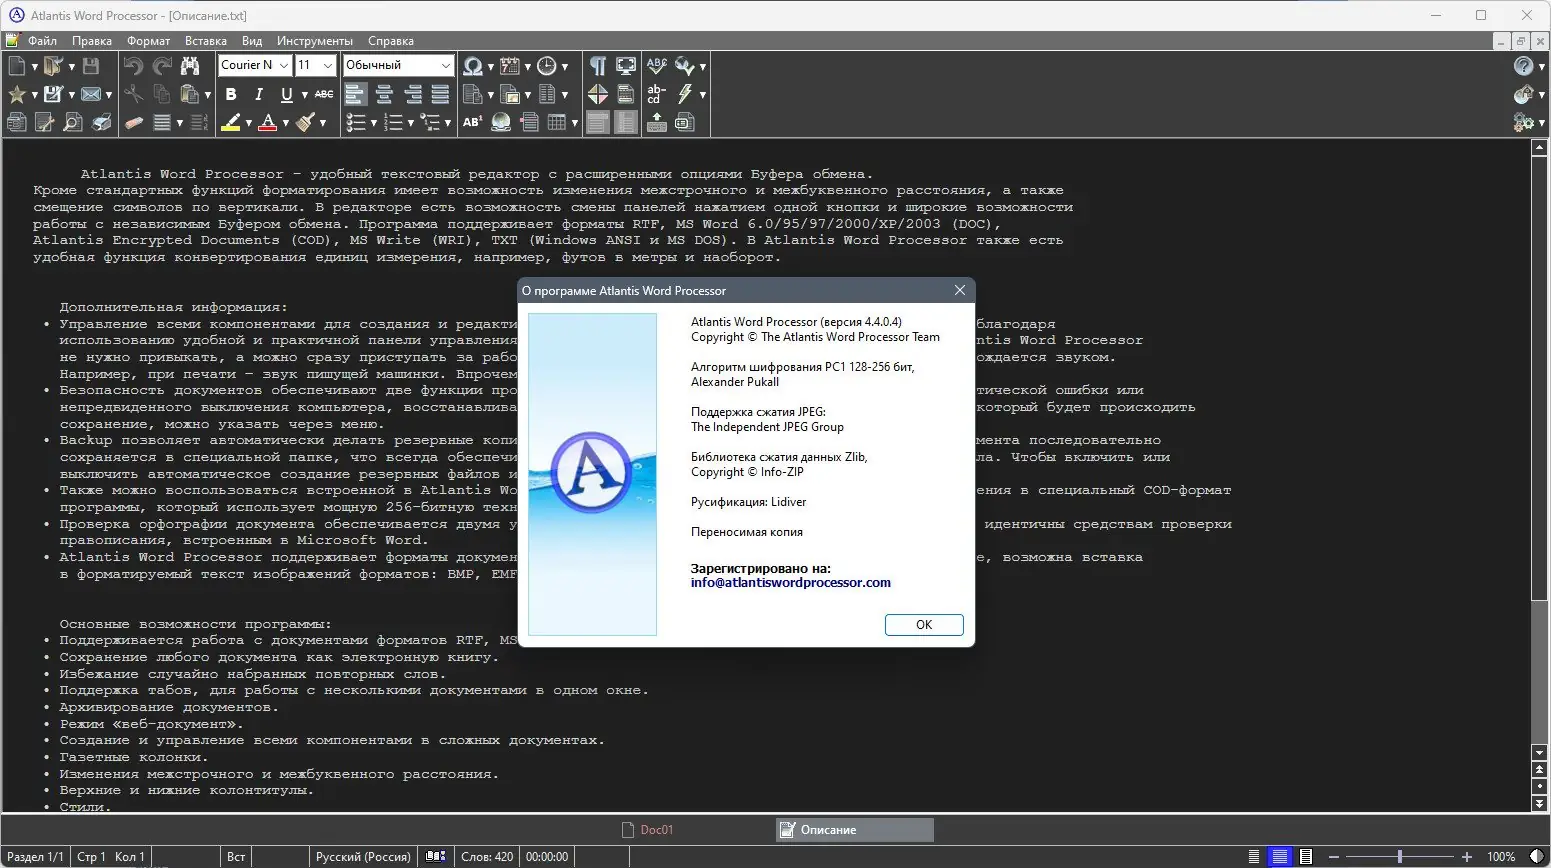Viewport: 1551px width, 868px height.
Task: Toggle justified paragraph alignment
Action: [x=440, y=94]
